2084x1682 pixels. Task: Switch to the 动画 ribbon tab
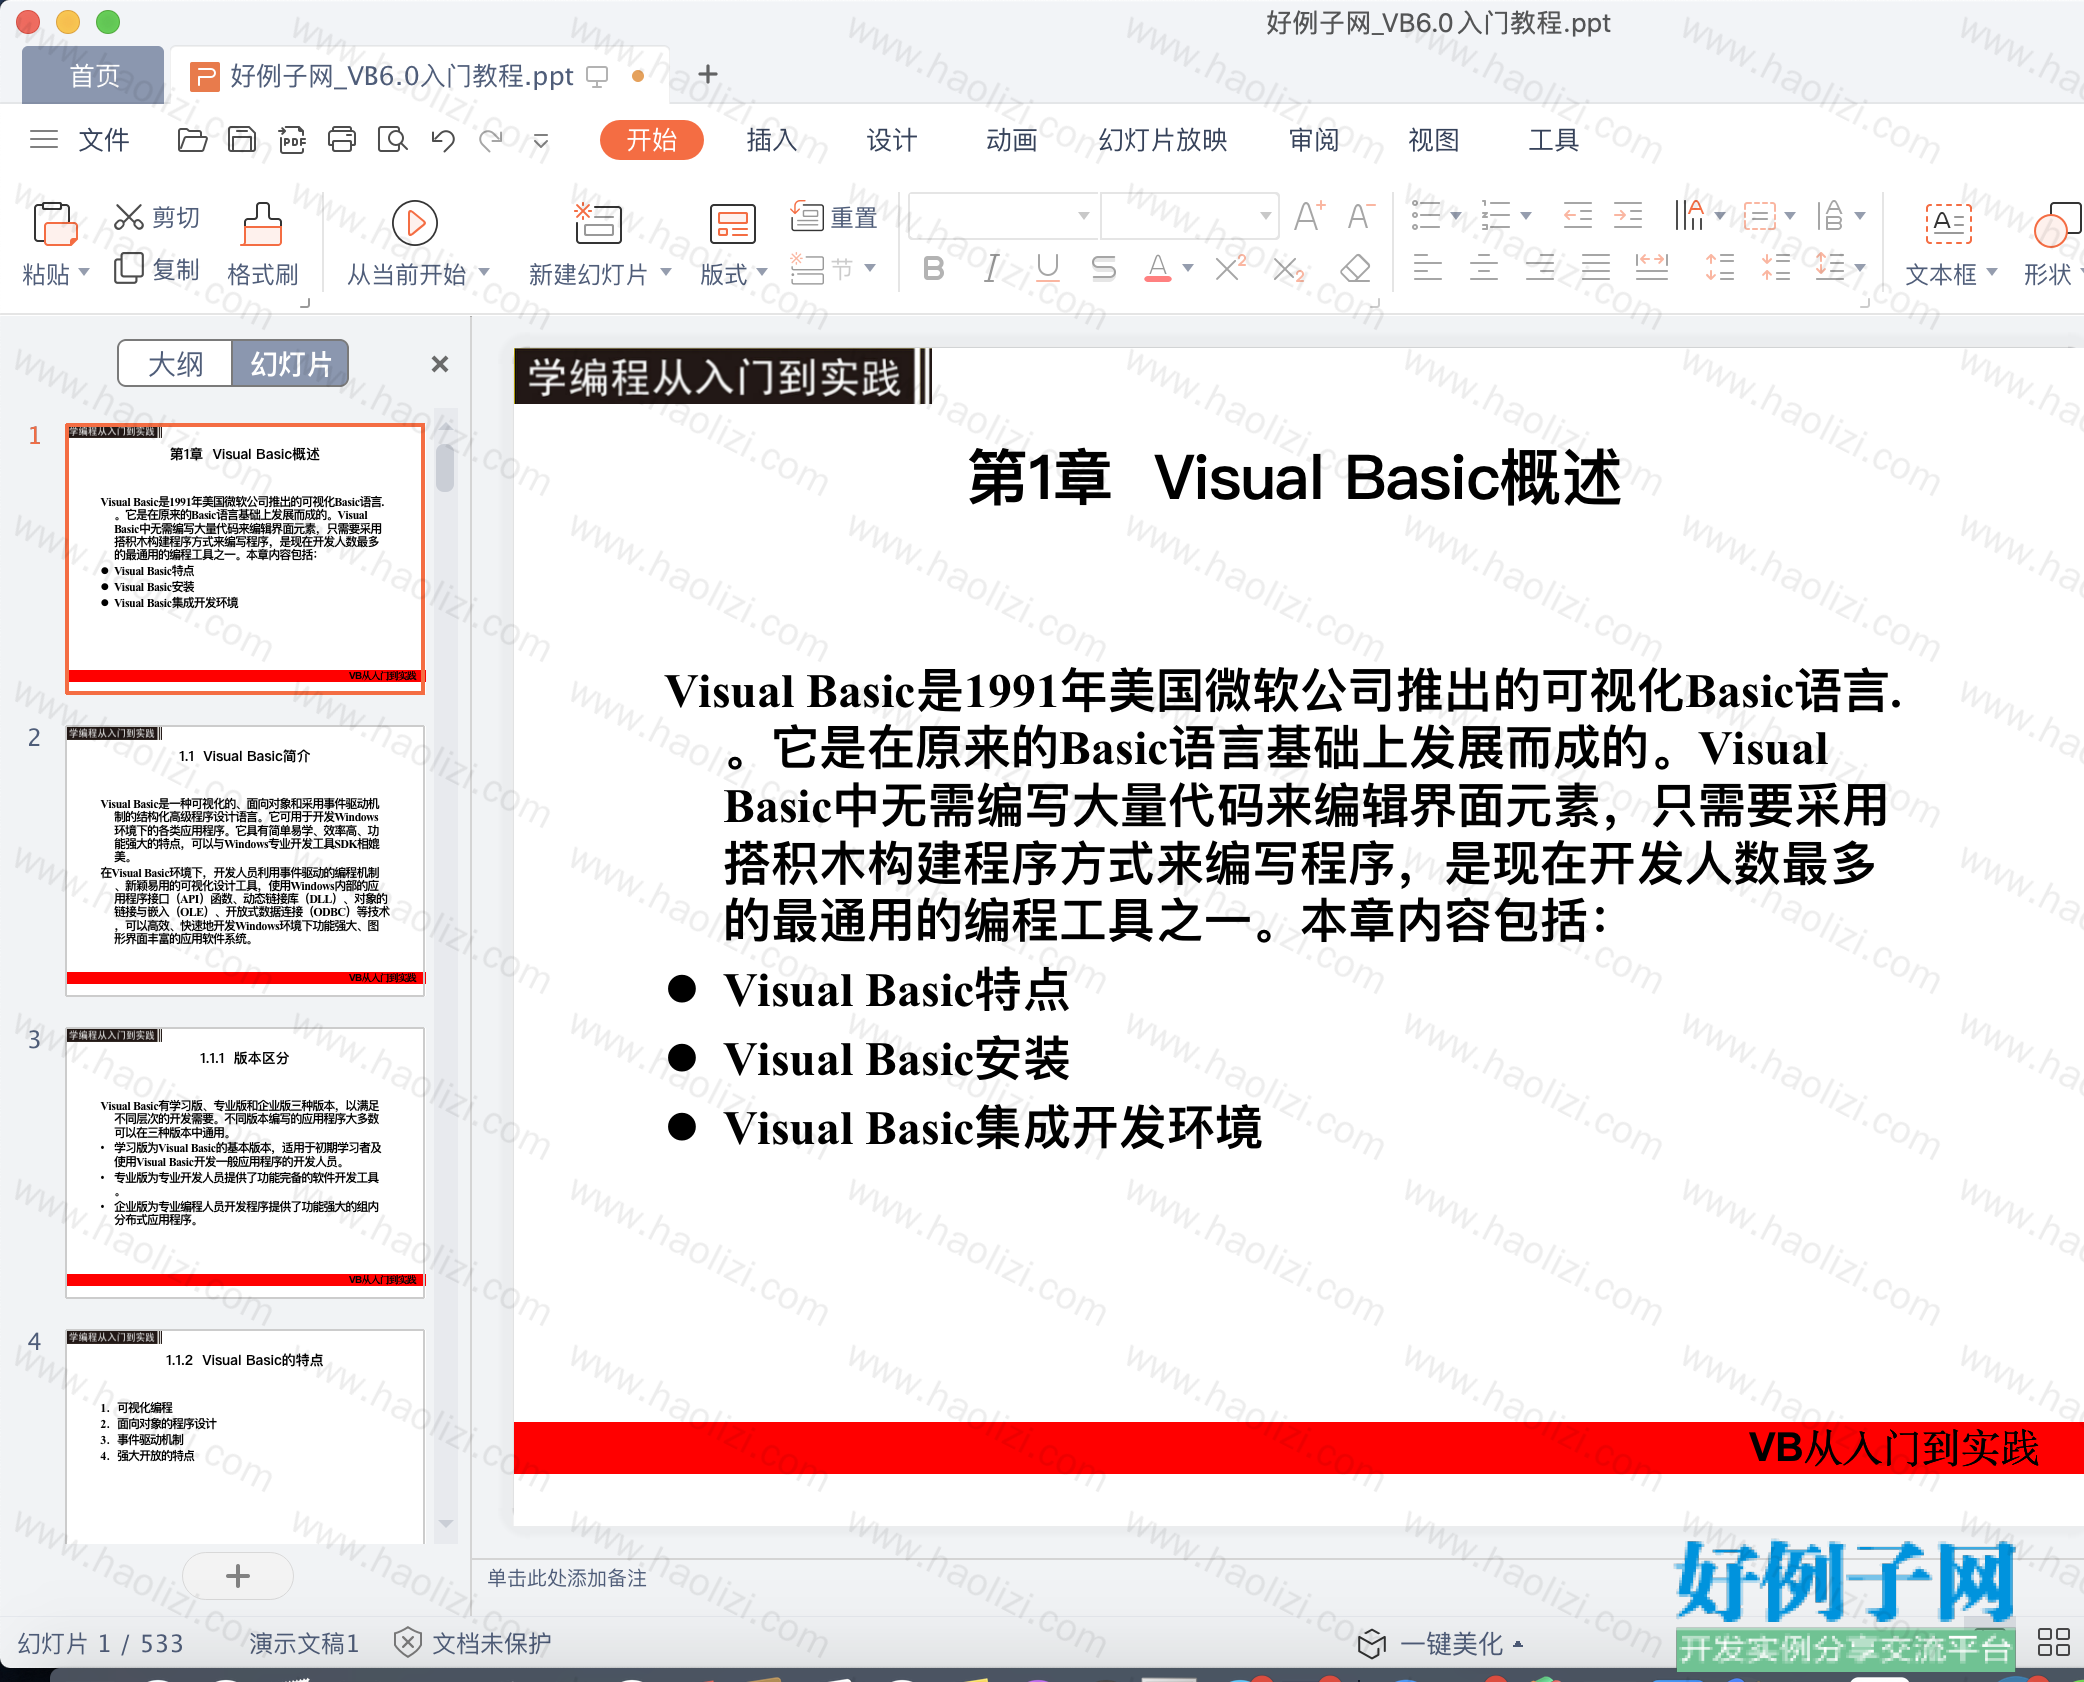click(x=1012, y=140)
